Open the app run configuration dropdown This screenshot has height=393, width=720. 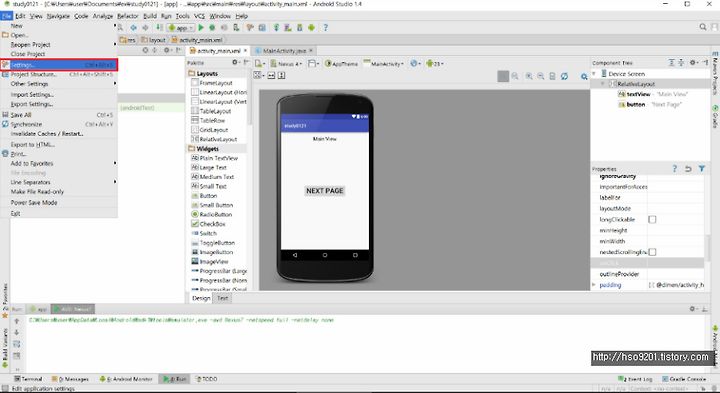point(180,28)
